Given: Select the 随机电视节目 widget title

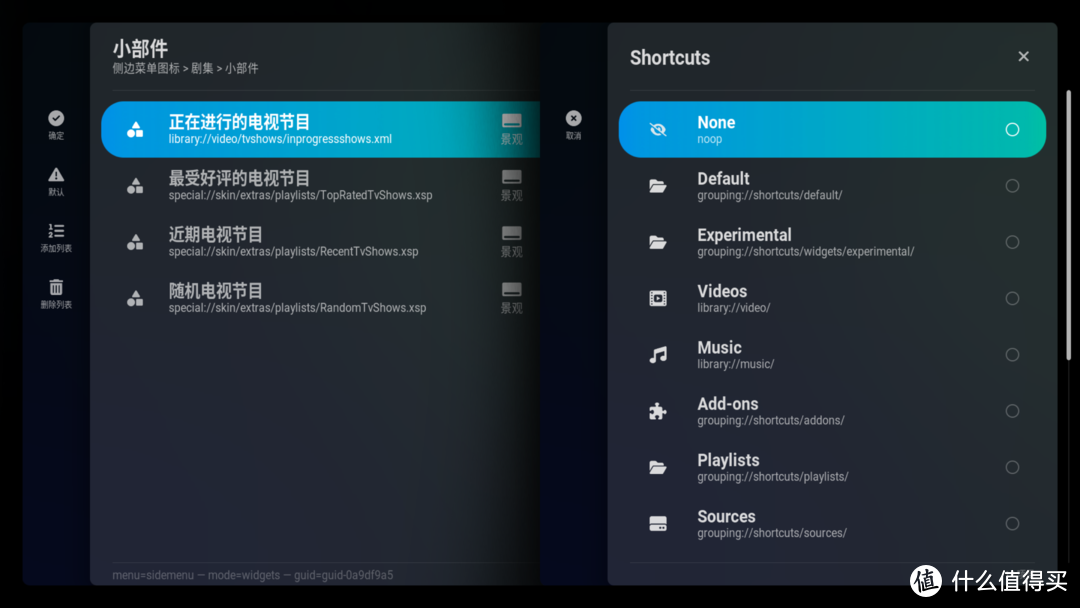Looking at the screenshot, I should click(x=216, y=291).
